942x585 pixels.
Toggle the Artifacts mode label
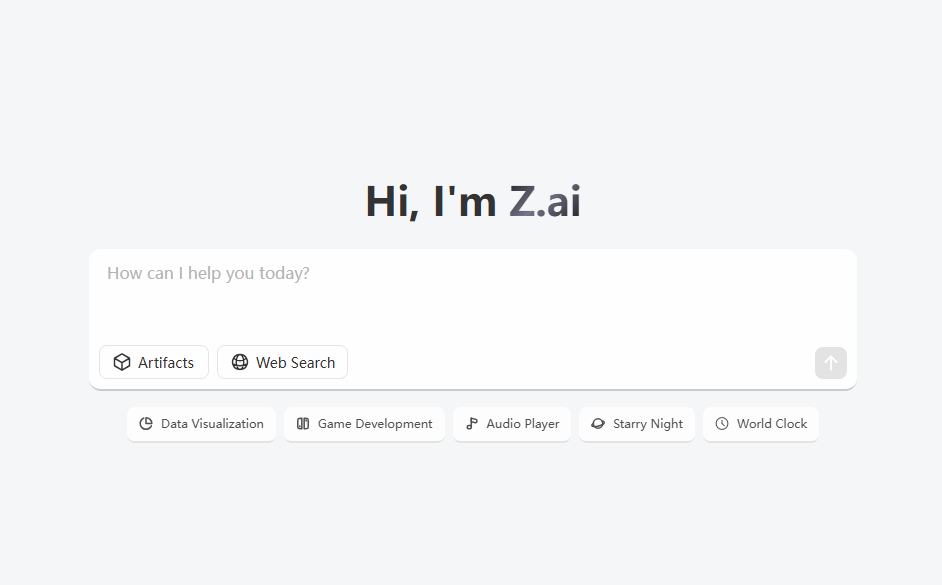166,363
